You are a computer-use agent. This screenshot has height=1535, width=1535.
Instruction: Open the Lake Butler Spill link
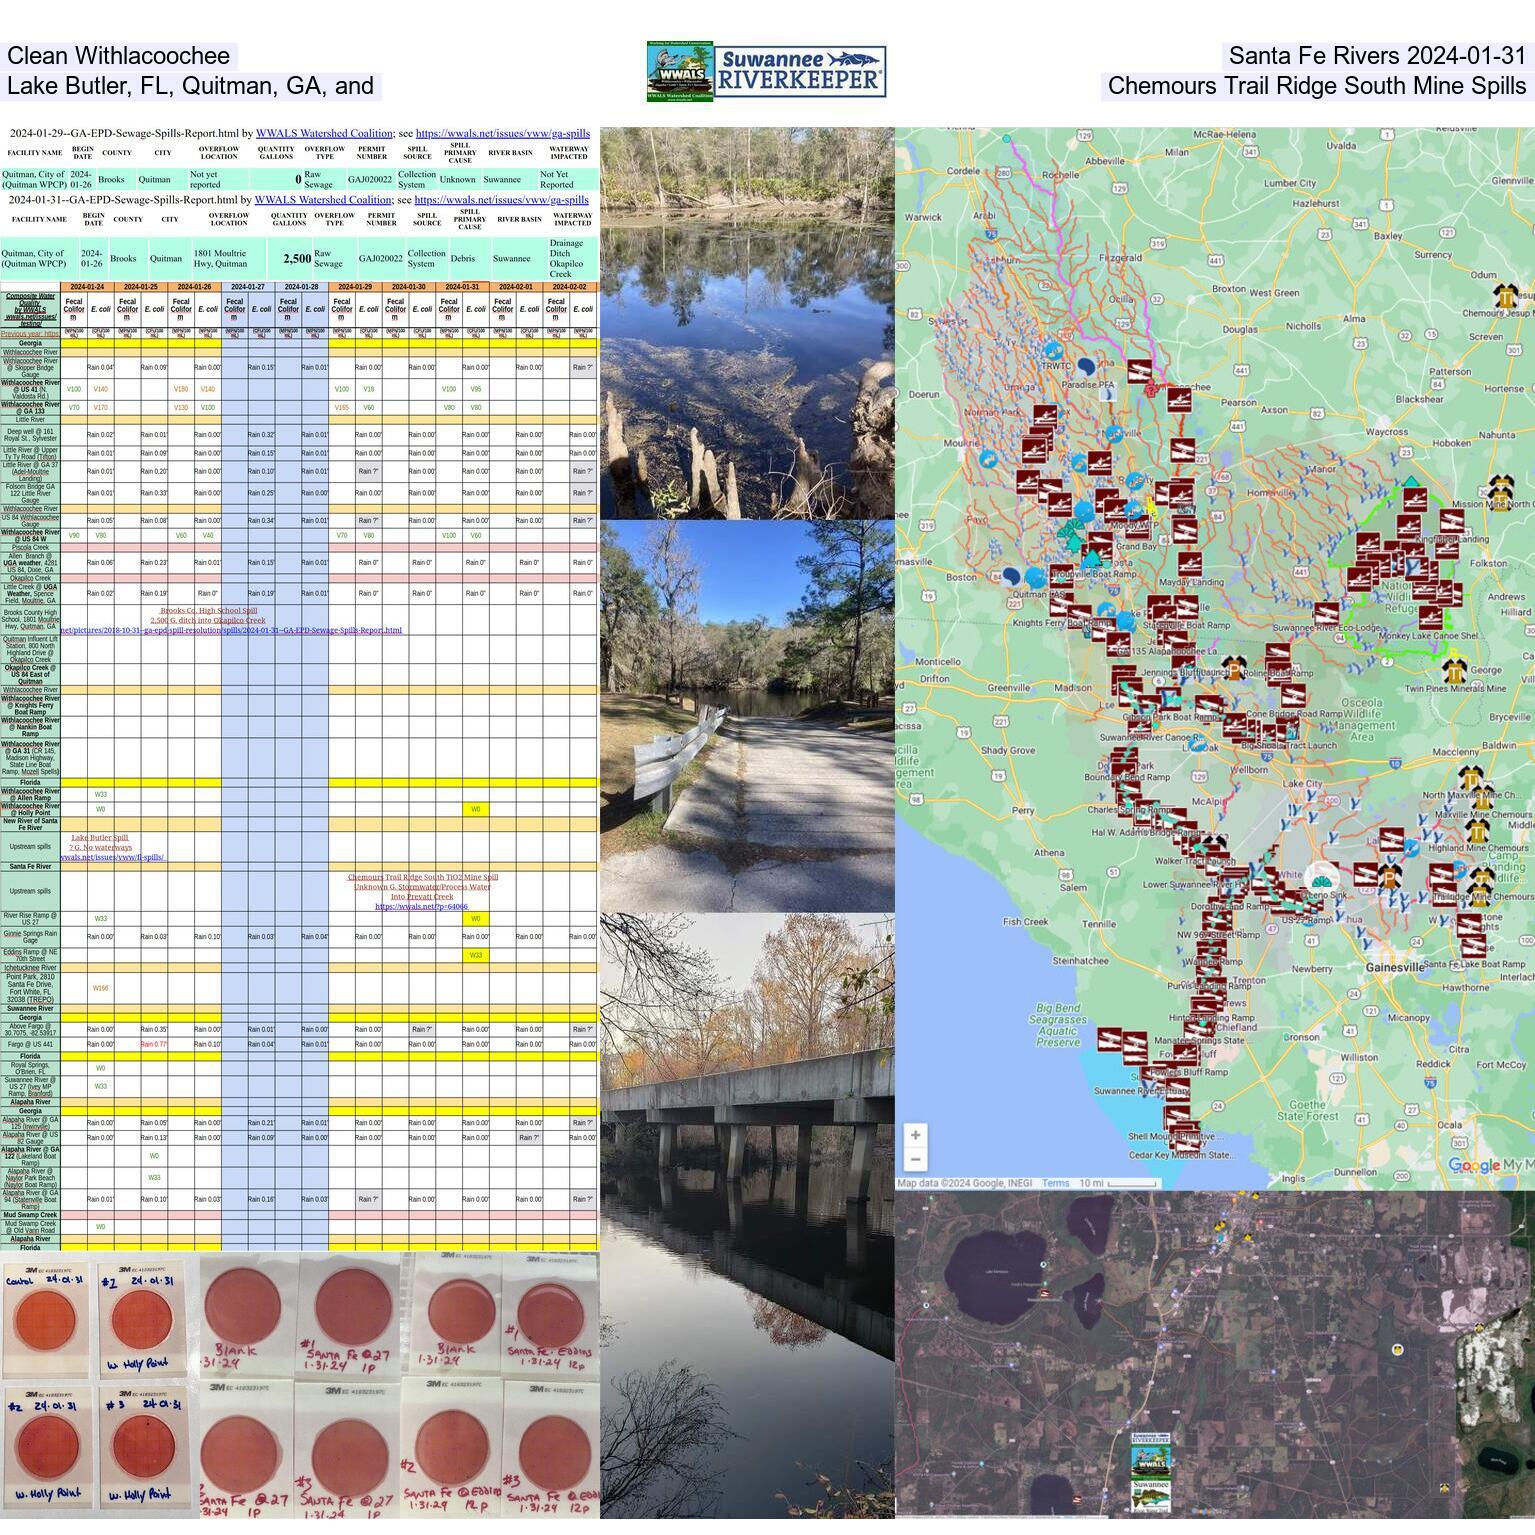coord(100,837)
